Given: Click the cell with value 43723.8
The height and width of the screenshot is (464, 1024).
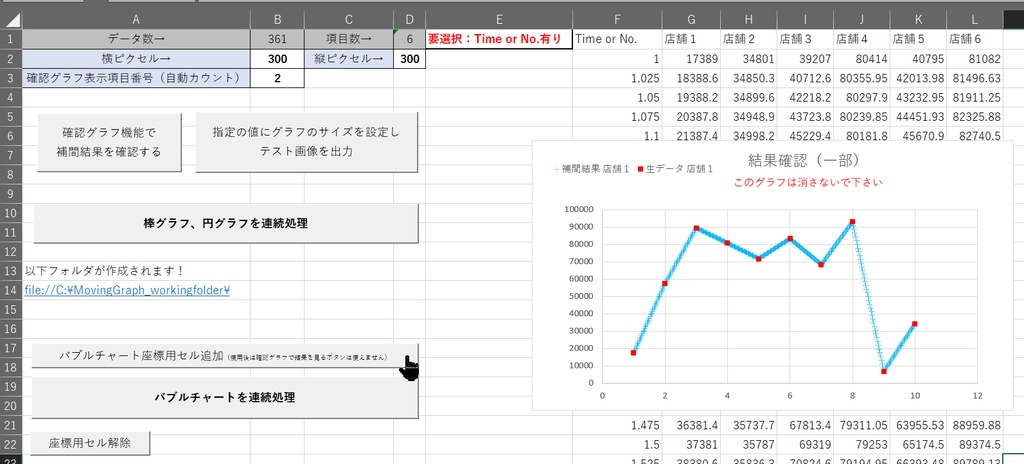Looking at the screenshot, I should (805, 117).
